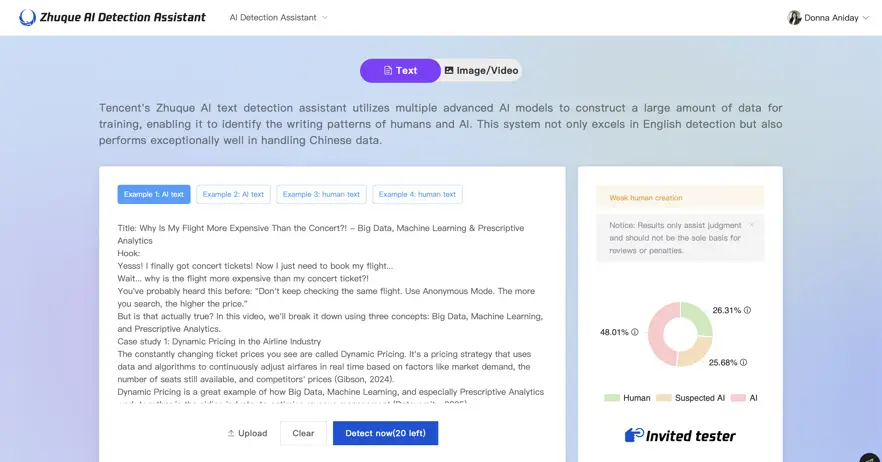Click the pointing-hand icon beside Invited tester
Image resolution: width=882 pixels, height=462 pixels.
click(x=634, y=435)
